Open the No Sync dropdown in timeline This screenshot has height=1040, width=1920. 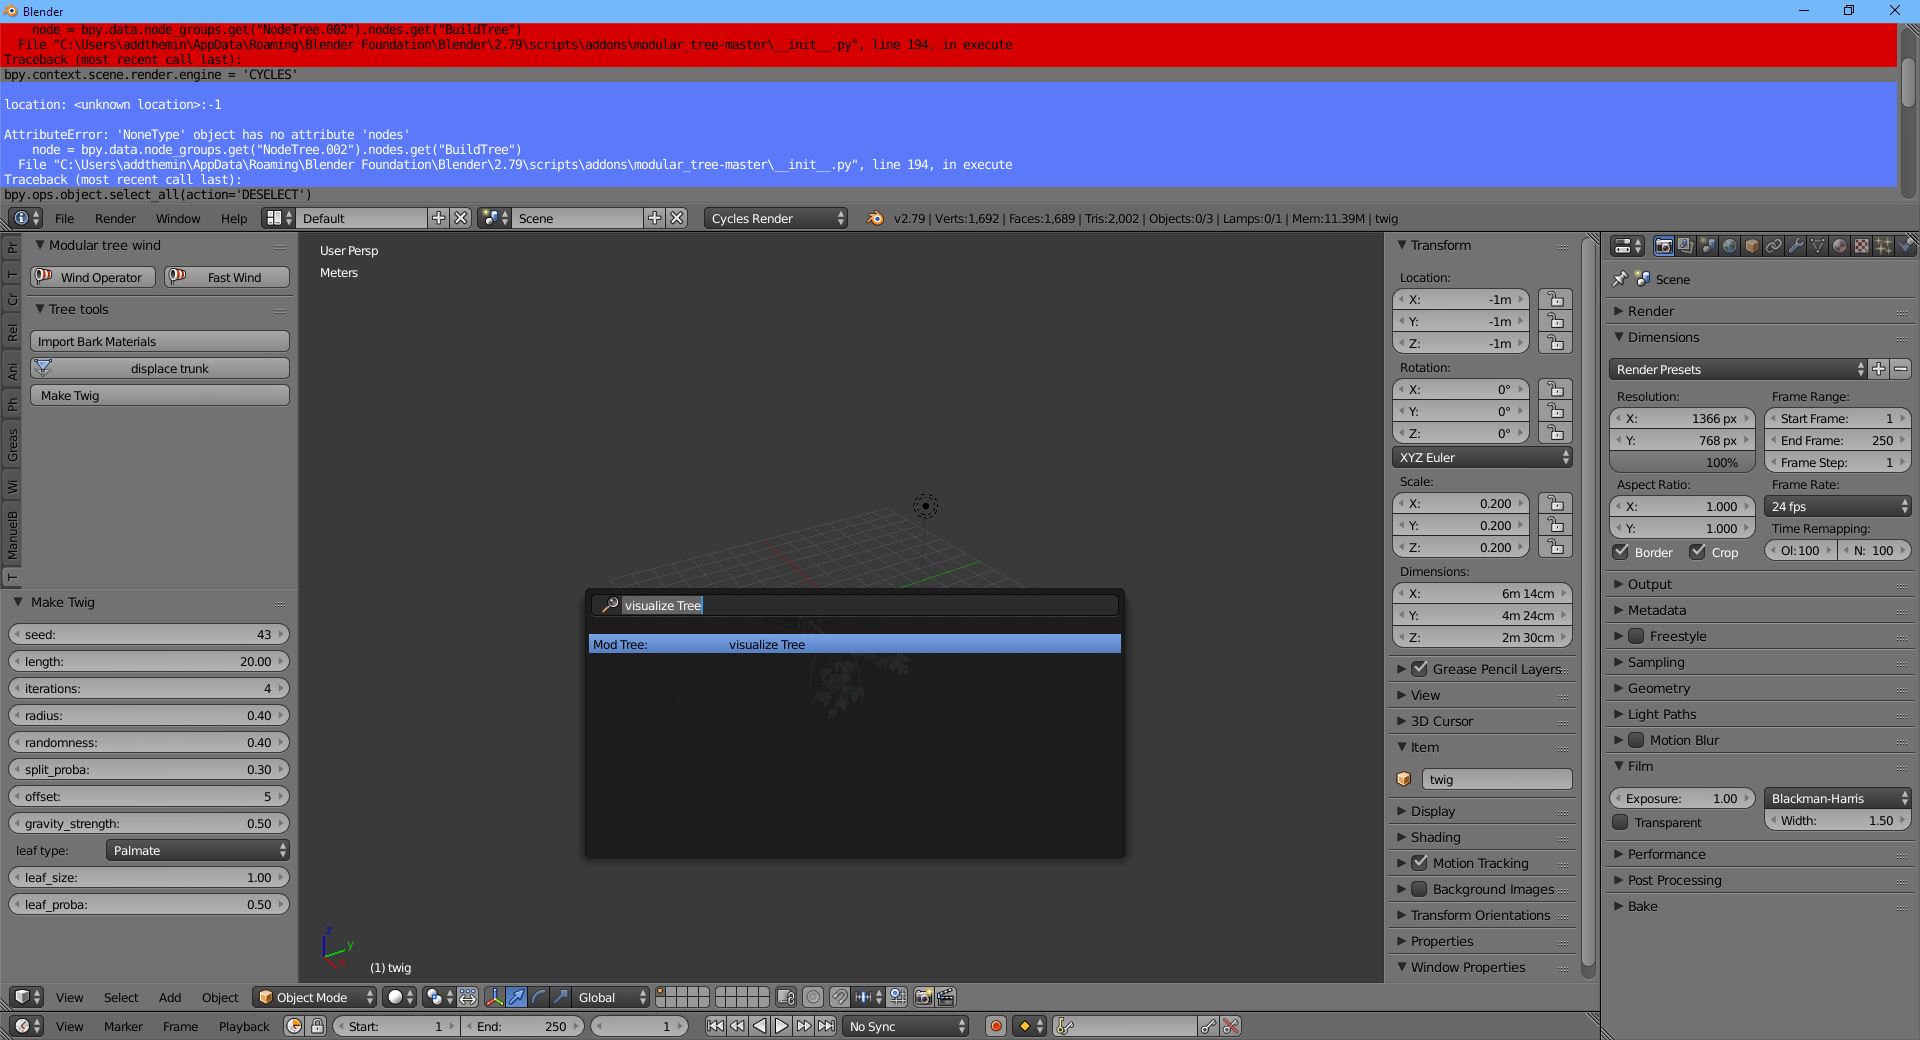(x=906, y=1026)
